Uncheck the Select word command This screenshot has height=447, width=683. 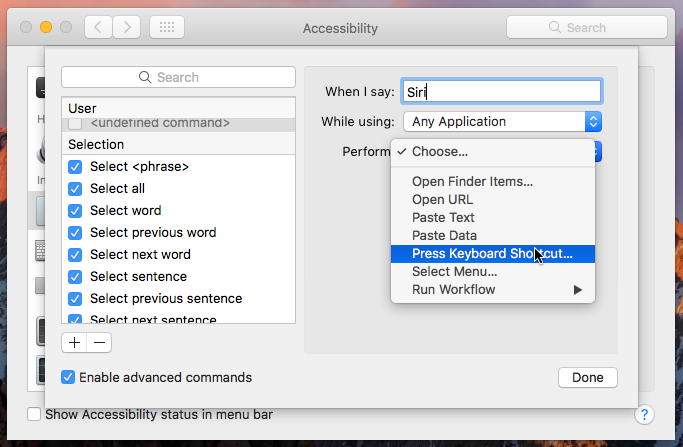point(75,211)
